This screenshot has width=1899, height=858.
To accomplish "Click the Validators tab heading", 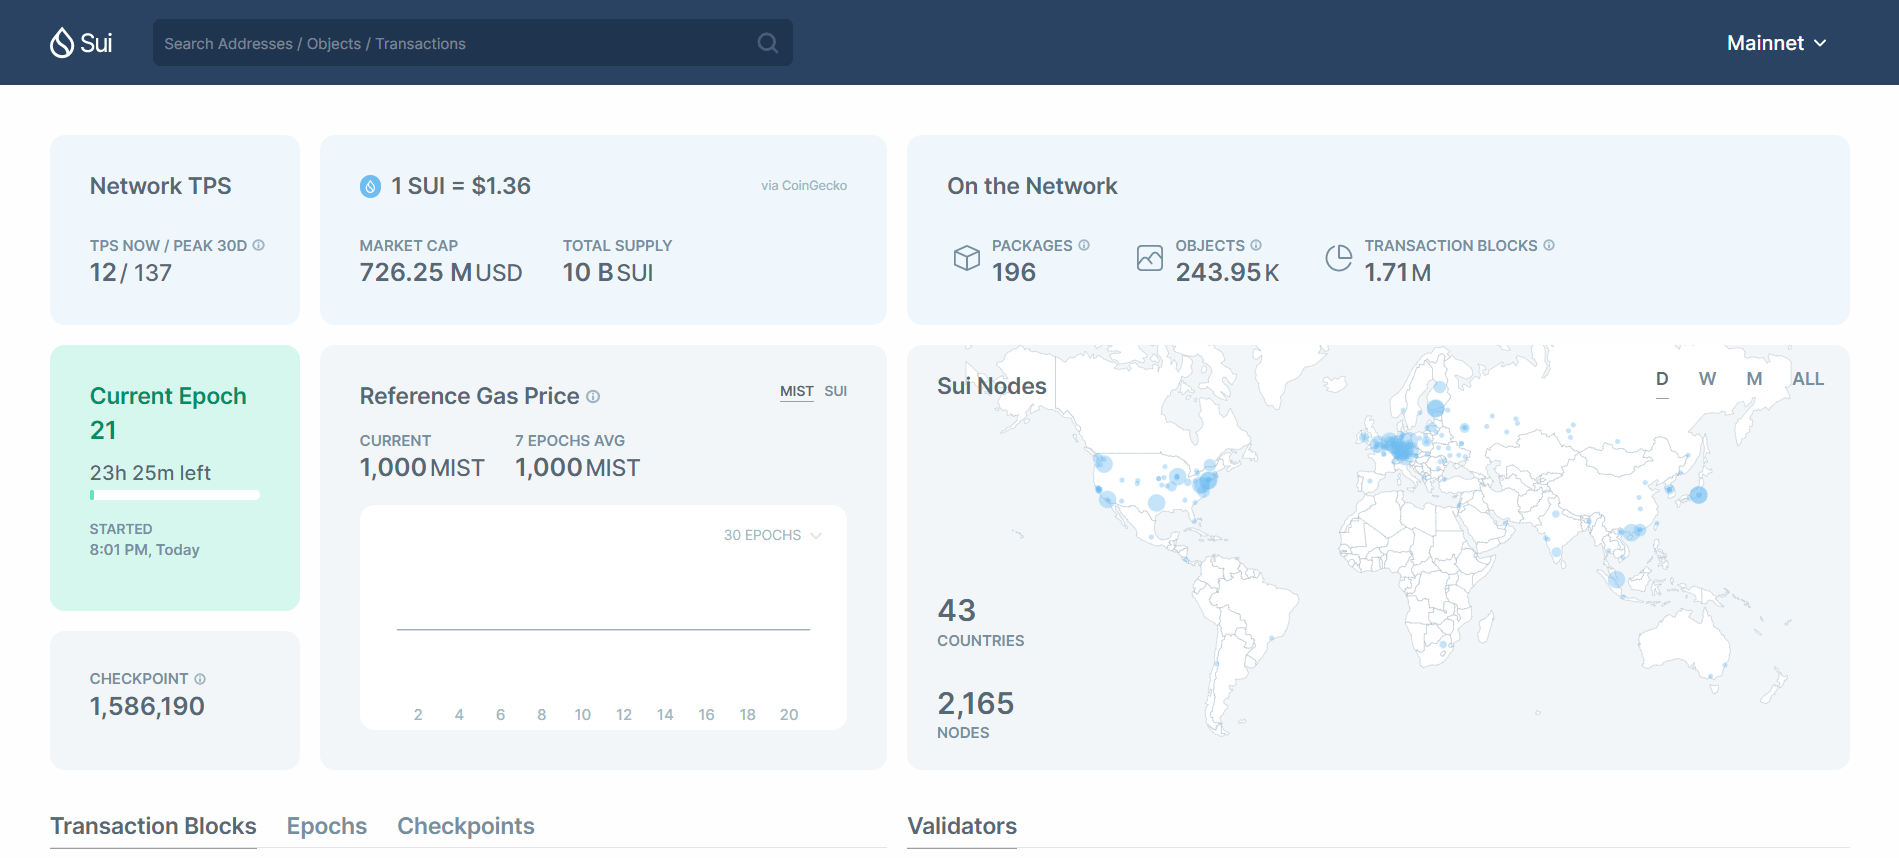I will pos(962,826).
